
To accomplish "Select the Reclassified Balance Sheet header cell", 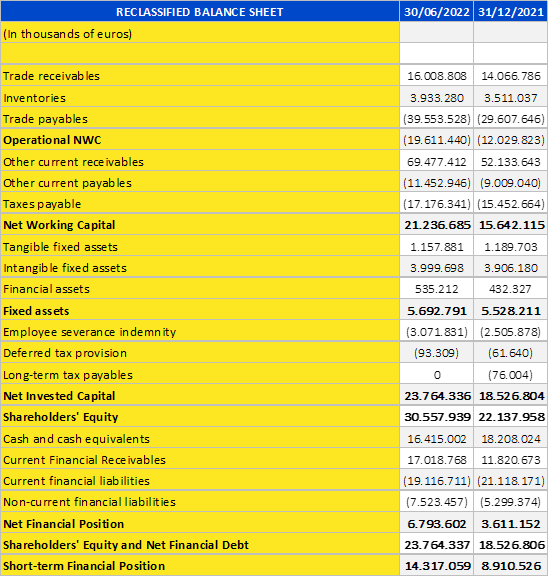I will coord(200,11).
